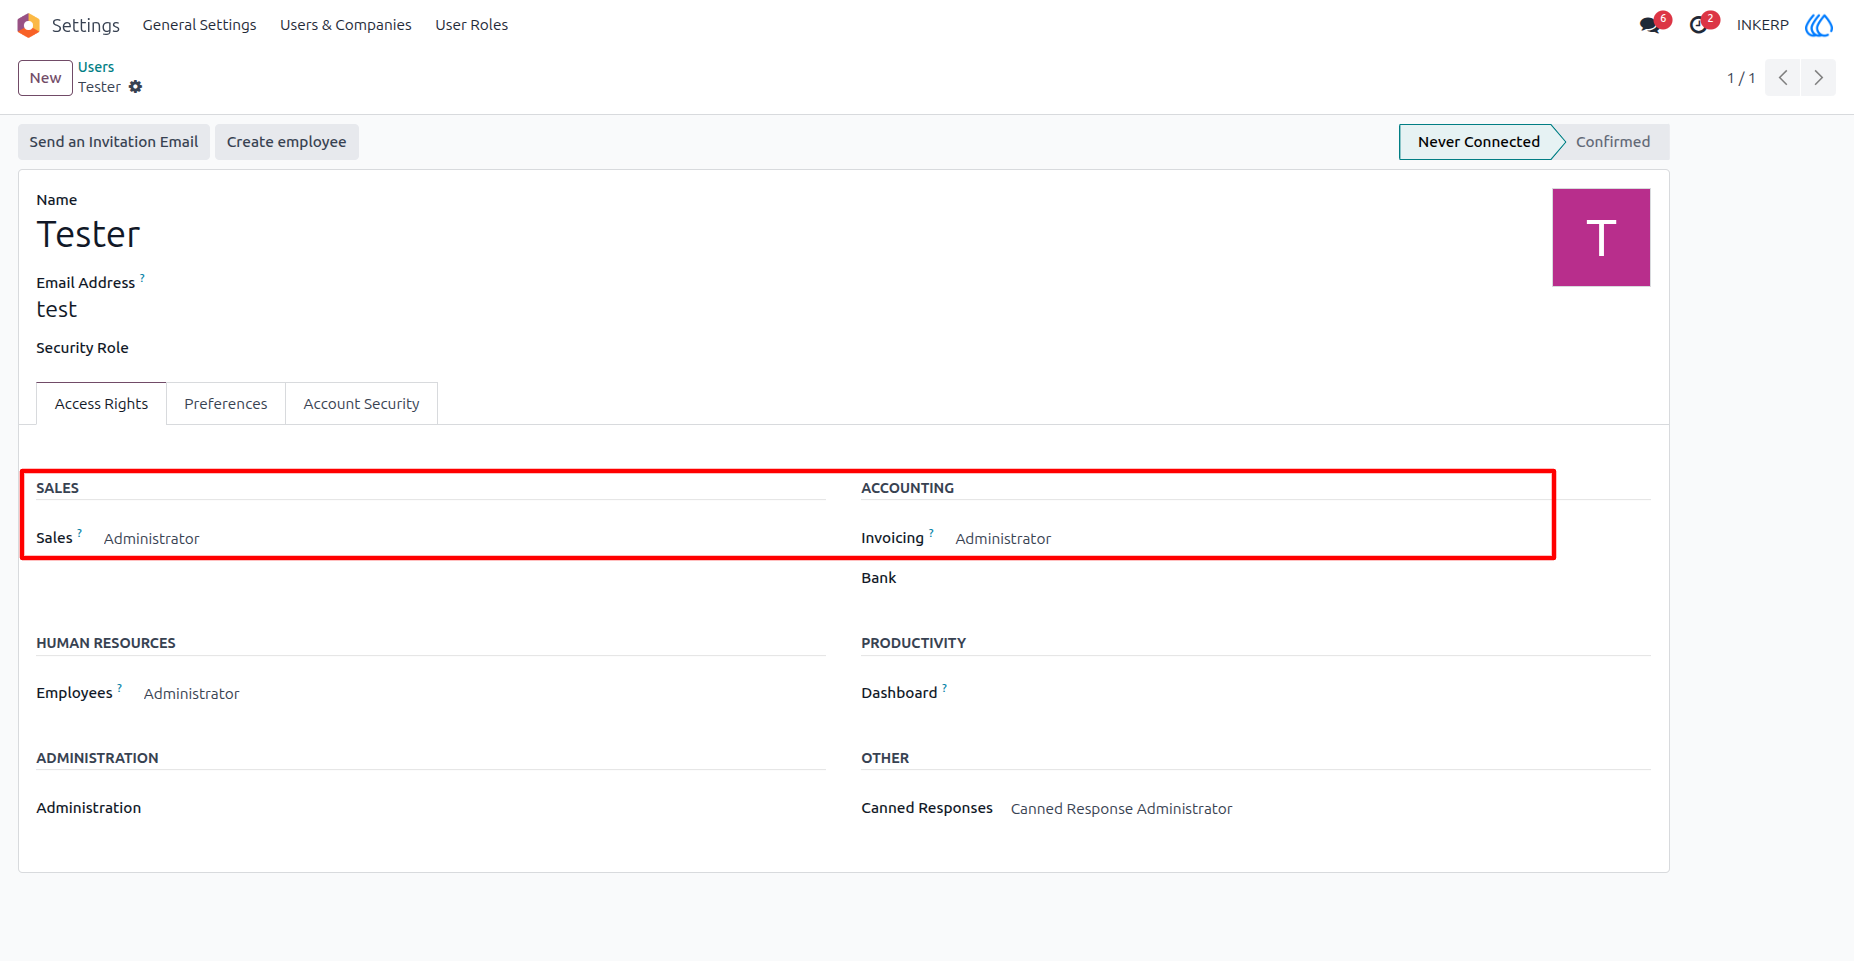Image resolution: width=1854 pixels, height=961 pixels.
Task: Open the Odoo home app logo
Action: pyautogui.click(x=29, y=25)
